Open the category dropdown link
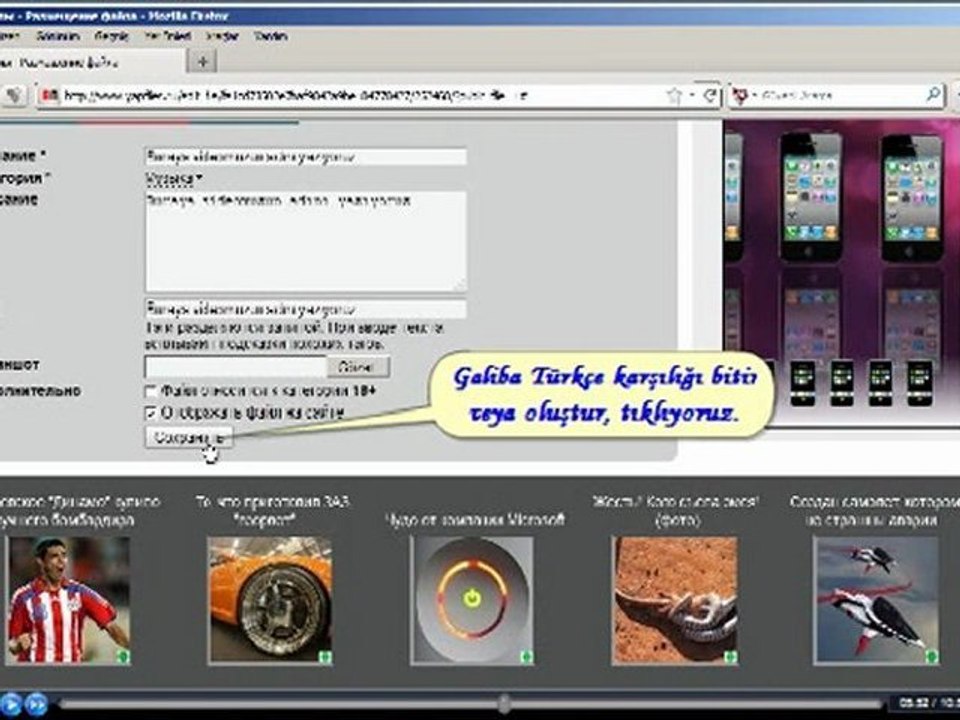Viewport: 960px width, 720px height. 173,179
